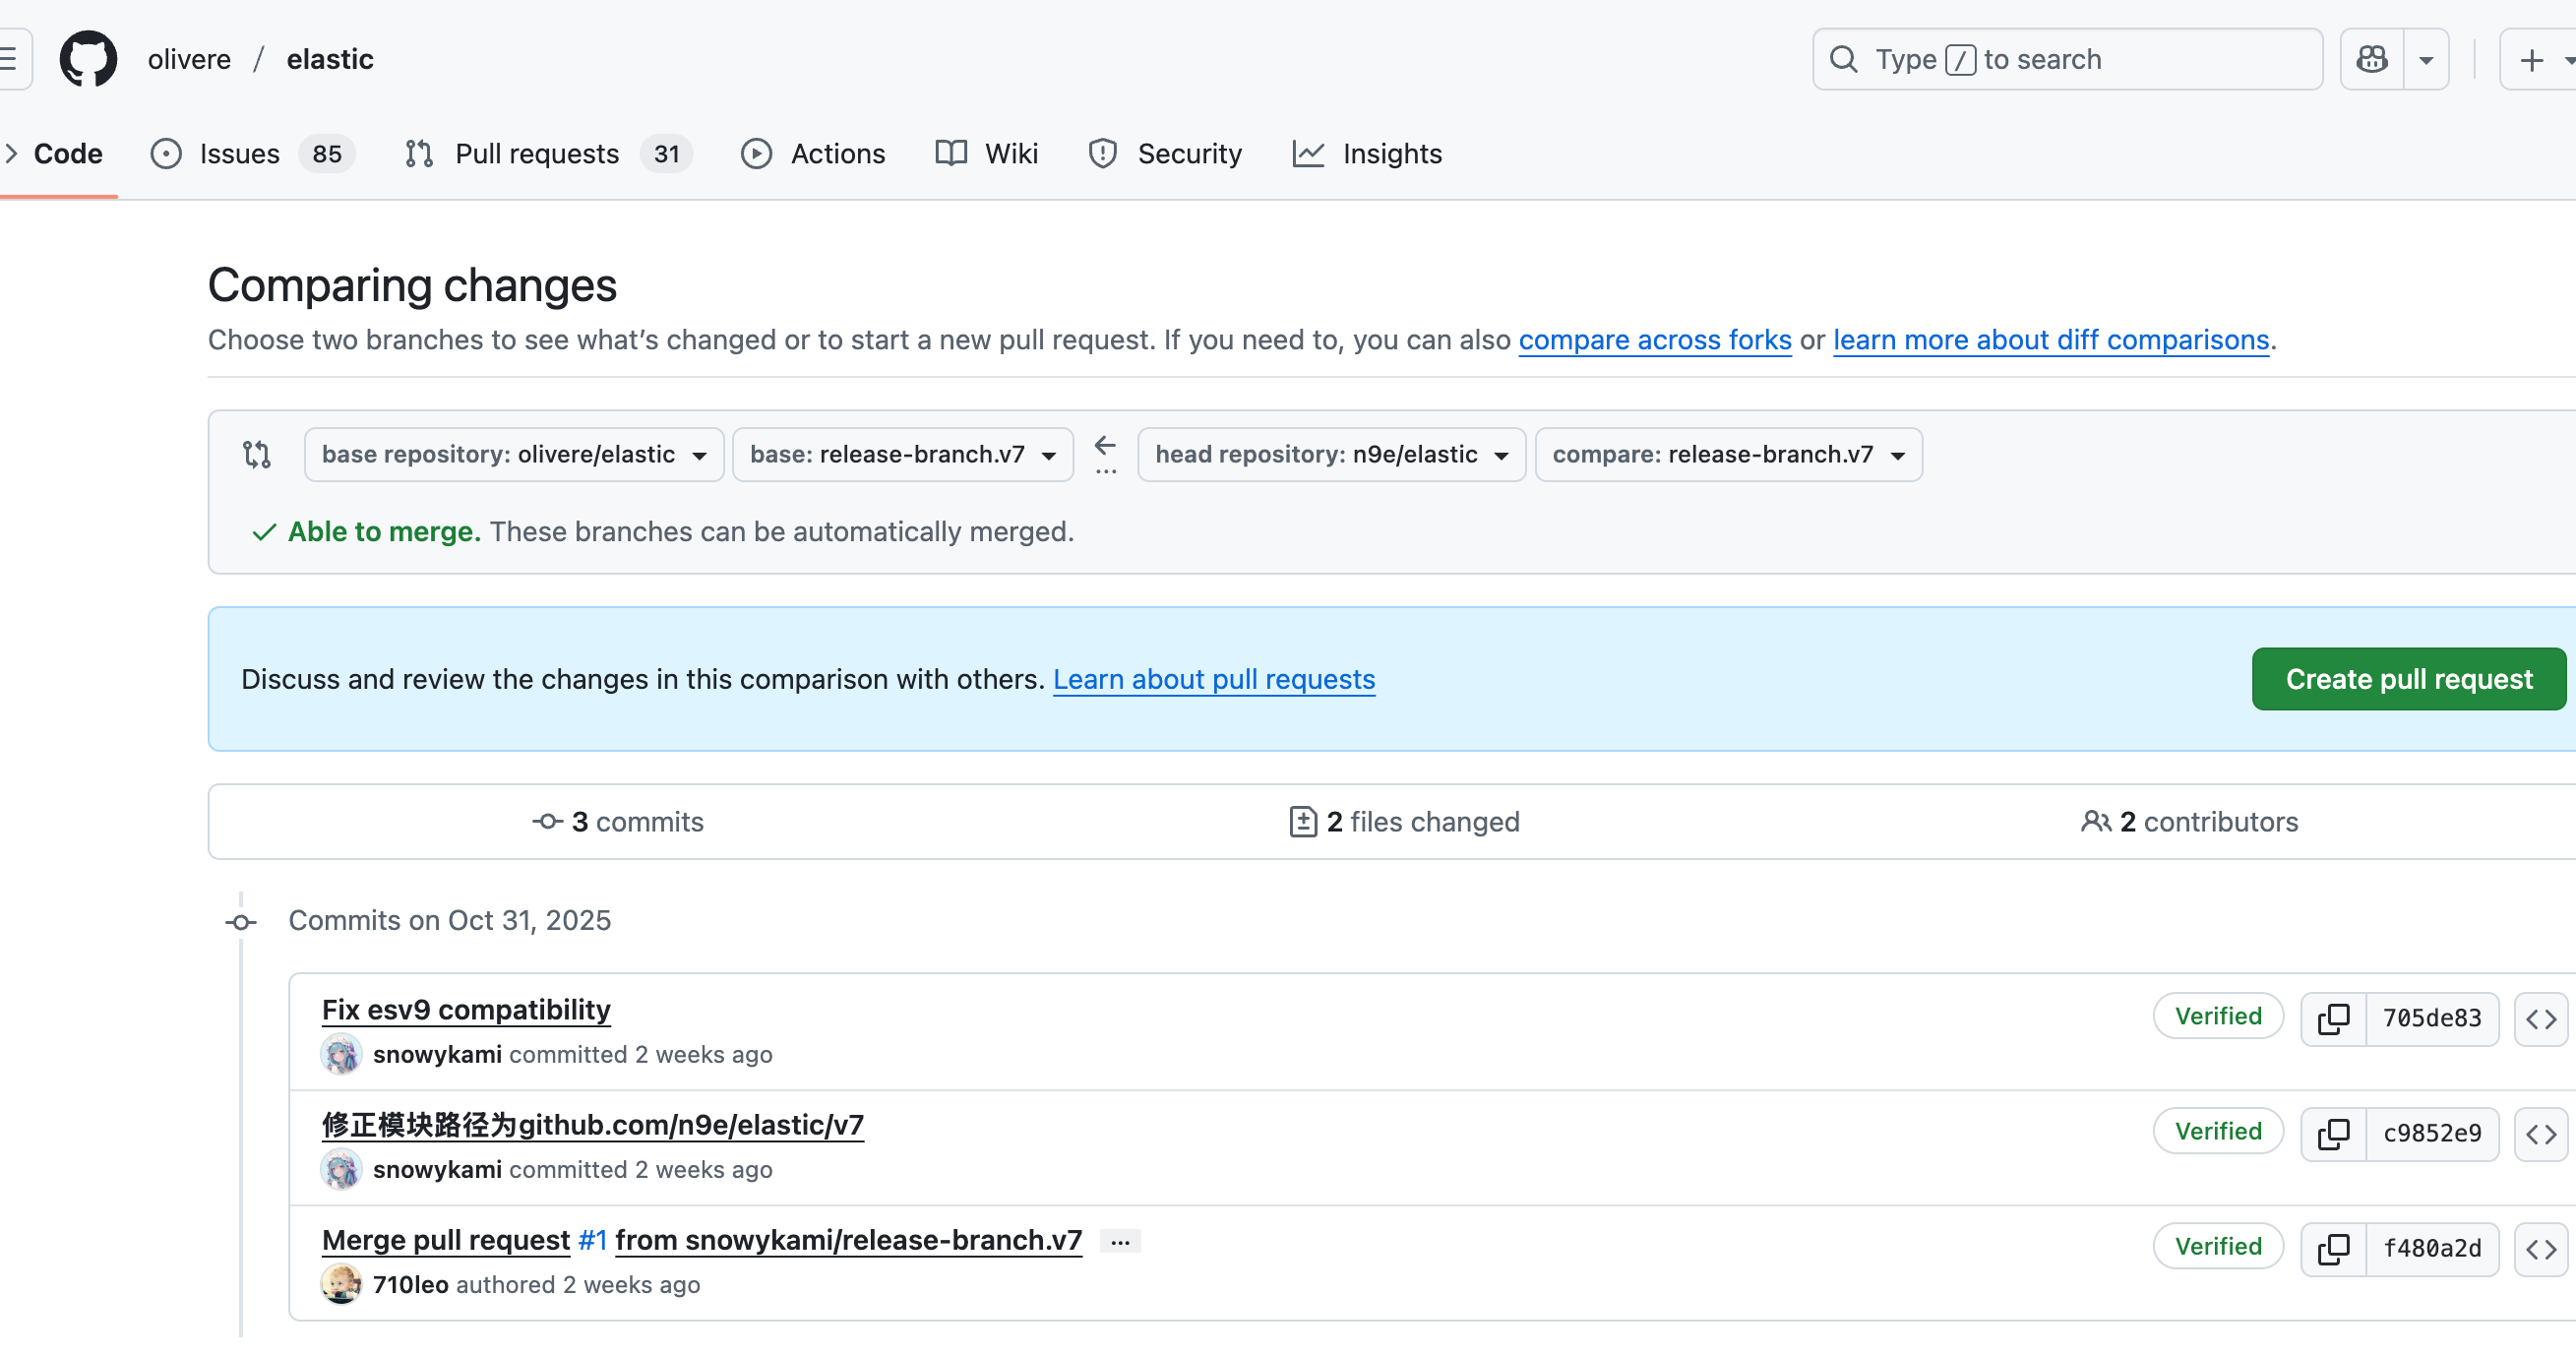The height and width of the screenshot is (1356, 2576).
Task: Click the search input field
Action: [x=2066, y=59]
